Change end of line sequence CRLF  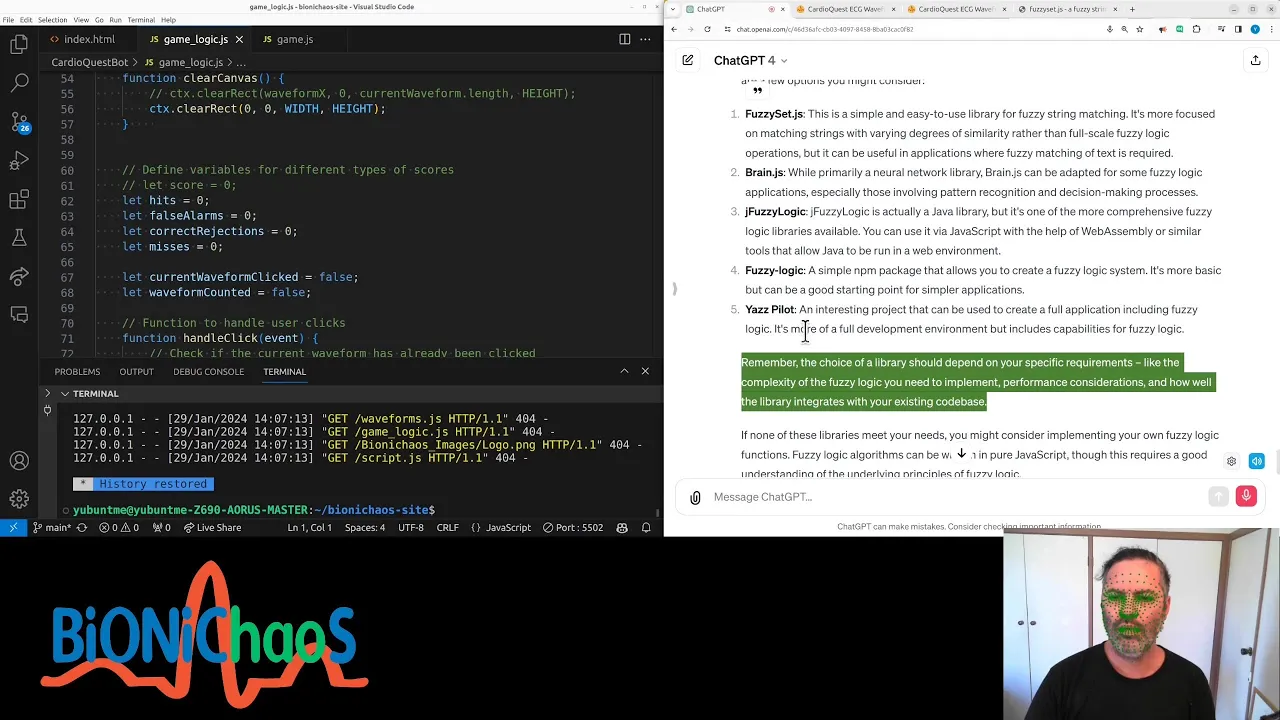tap(447, 527)
